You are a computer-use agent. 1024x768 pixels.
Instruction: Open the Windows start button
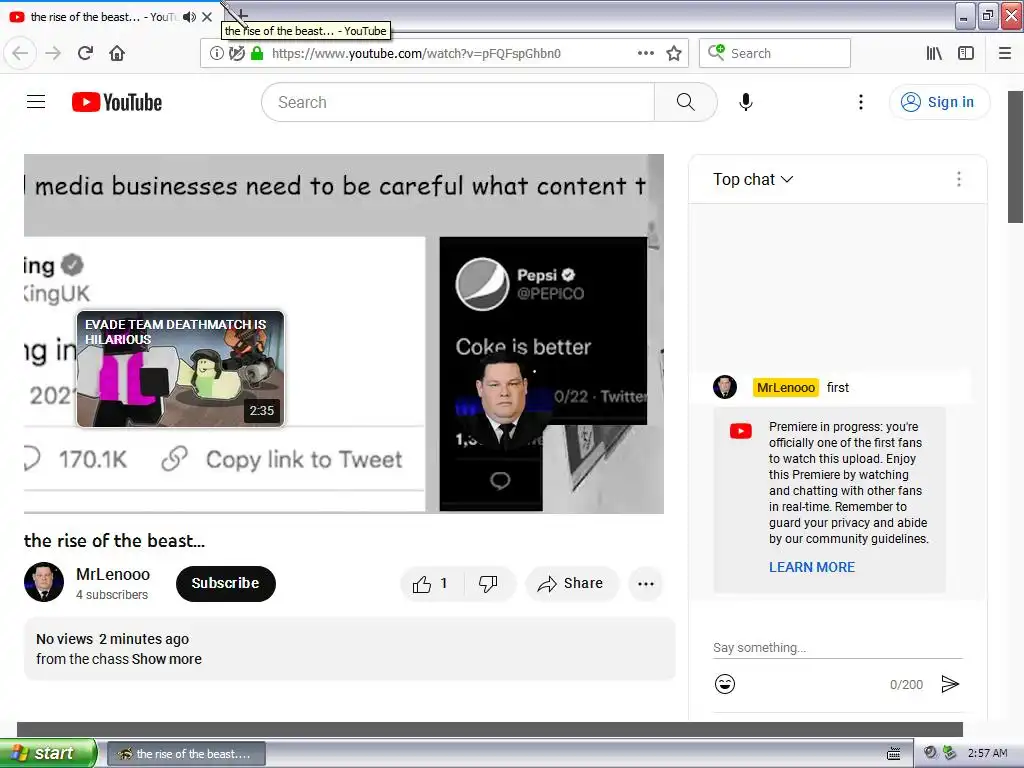click(48, 753)
